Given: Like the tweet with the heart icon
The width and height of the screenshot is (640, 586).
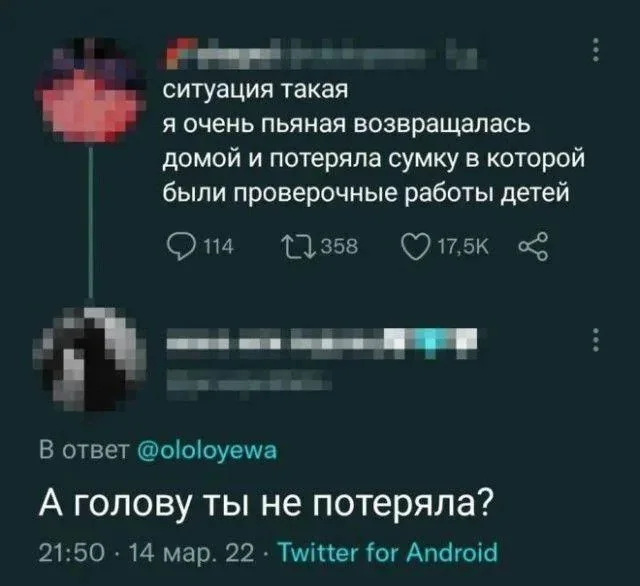Looking at the screenshot, I should (x=417, y=247).
